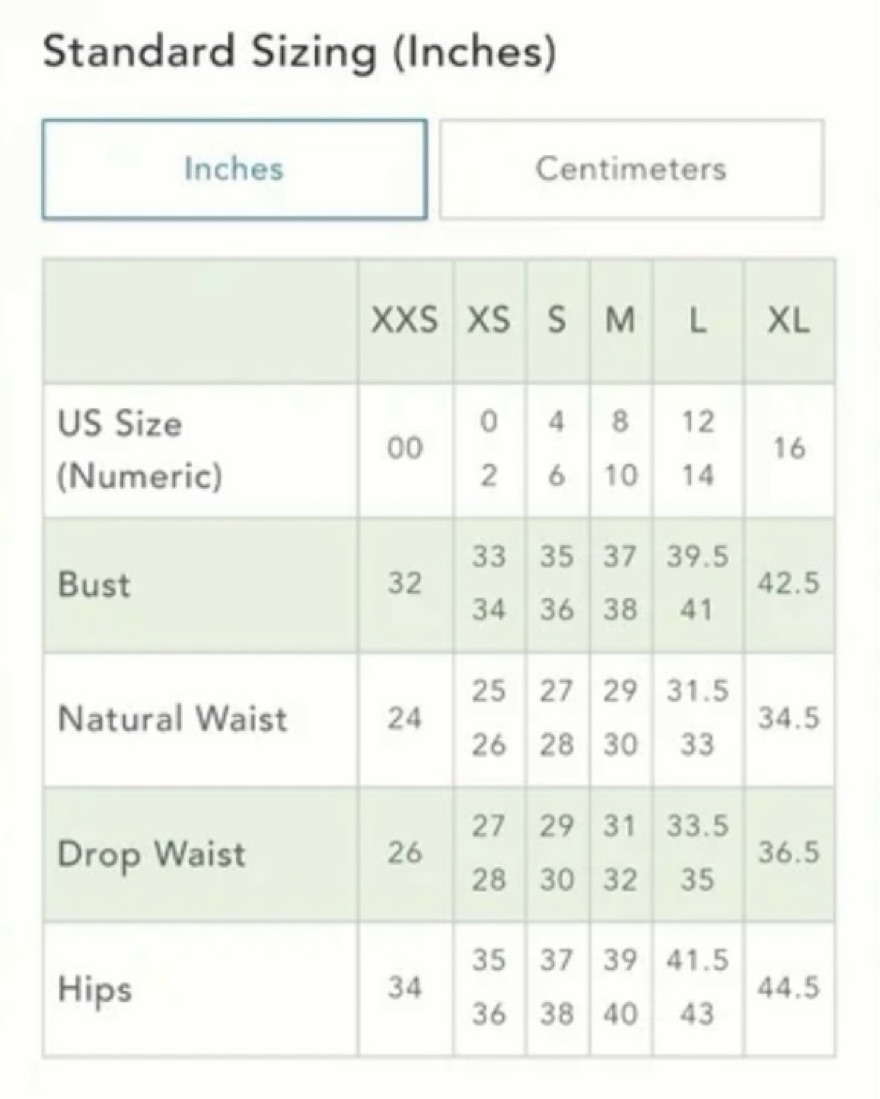Screen dimensions: 880x1099
Task: Click the L column header
Action: tap(697, 321)
